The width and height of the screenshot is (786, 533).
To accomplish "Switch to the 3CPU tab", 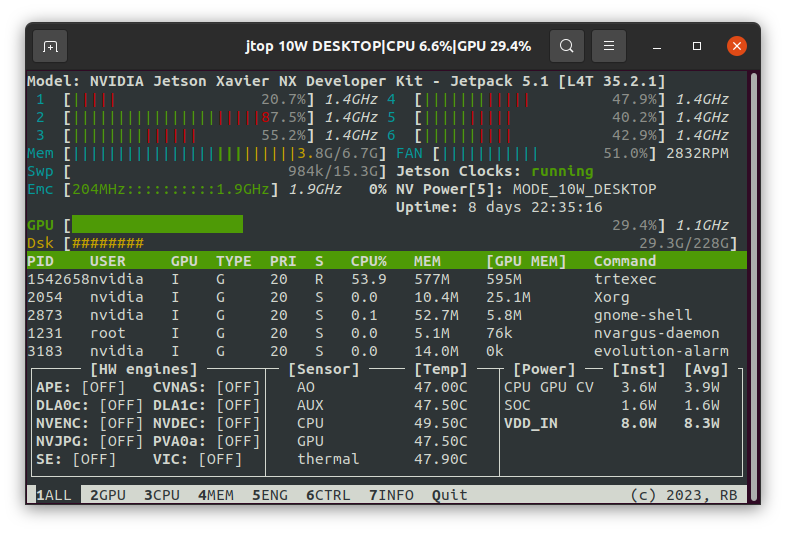I will tap(162, 495).
